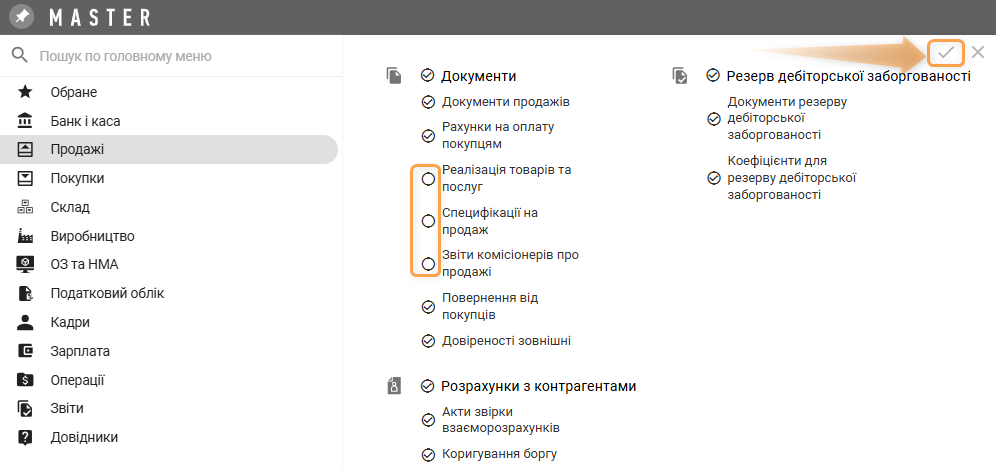Viewport: 996px width, 470px height.
Task: Open the Довіреності зовнішні link
Action: coord(506,341)
